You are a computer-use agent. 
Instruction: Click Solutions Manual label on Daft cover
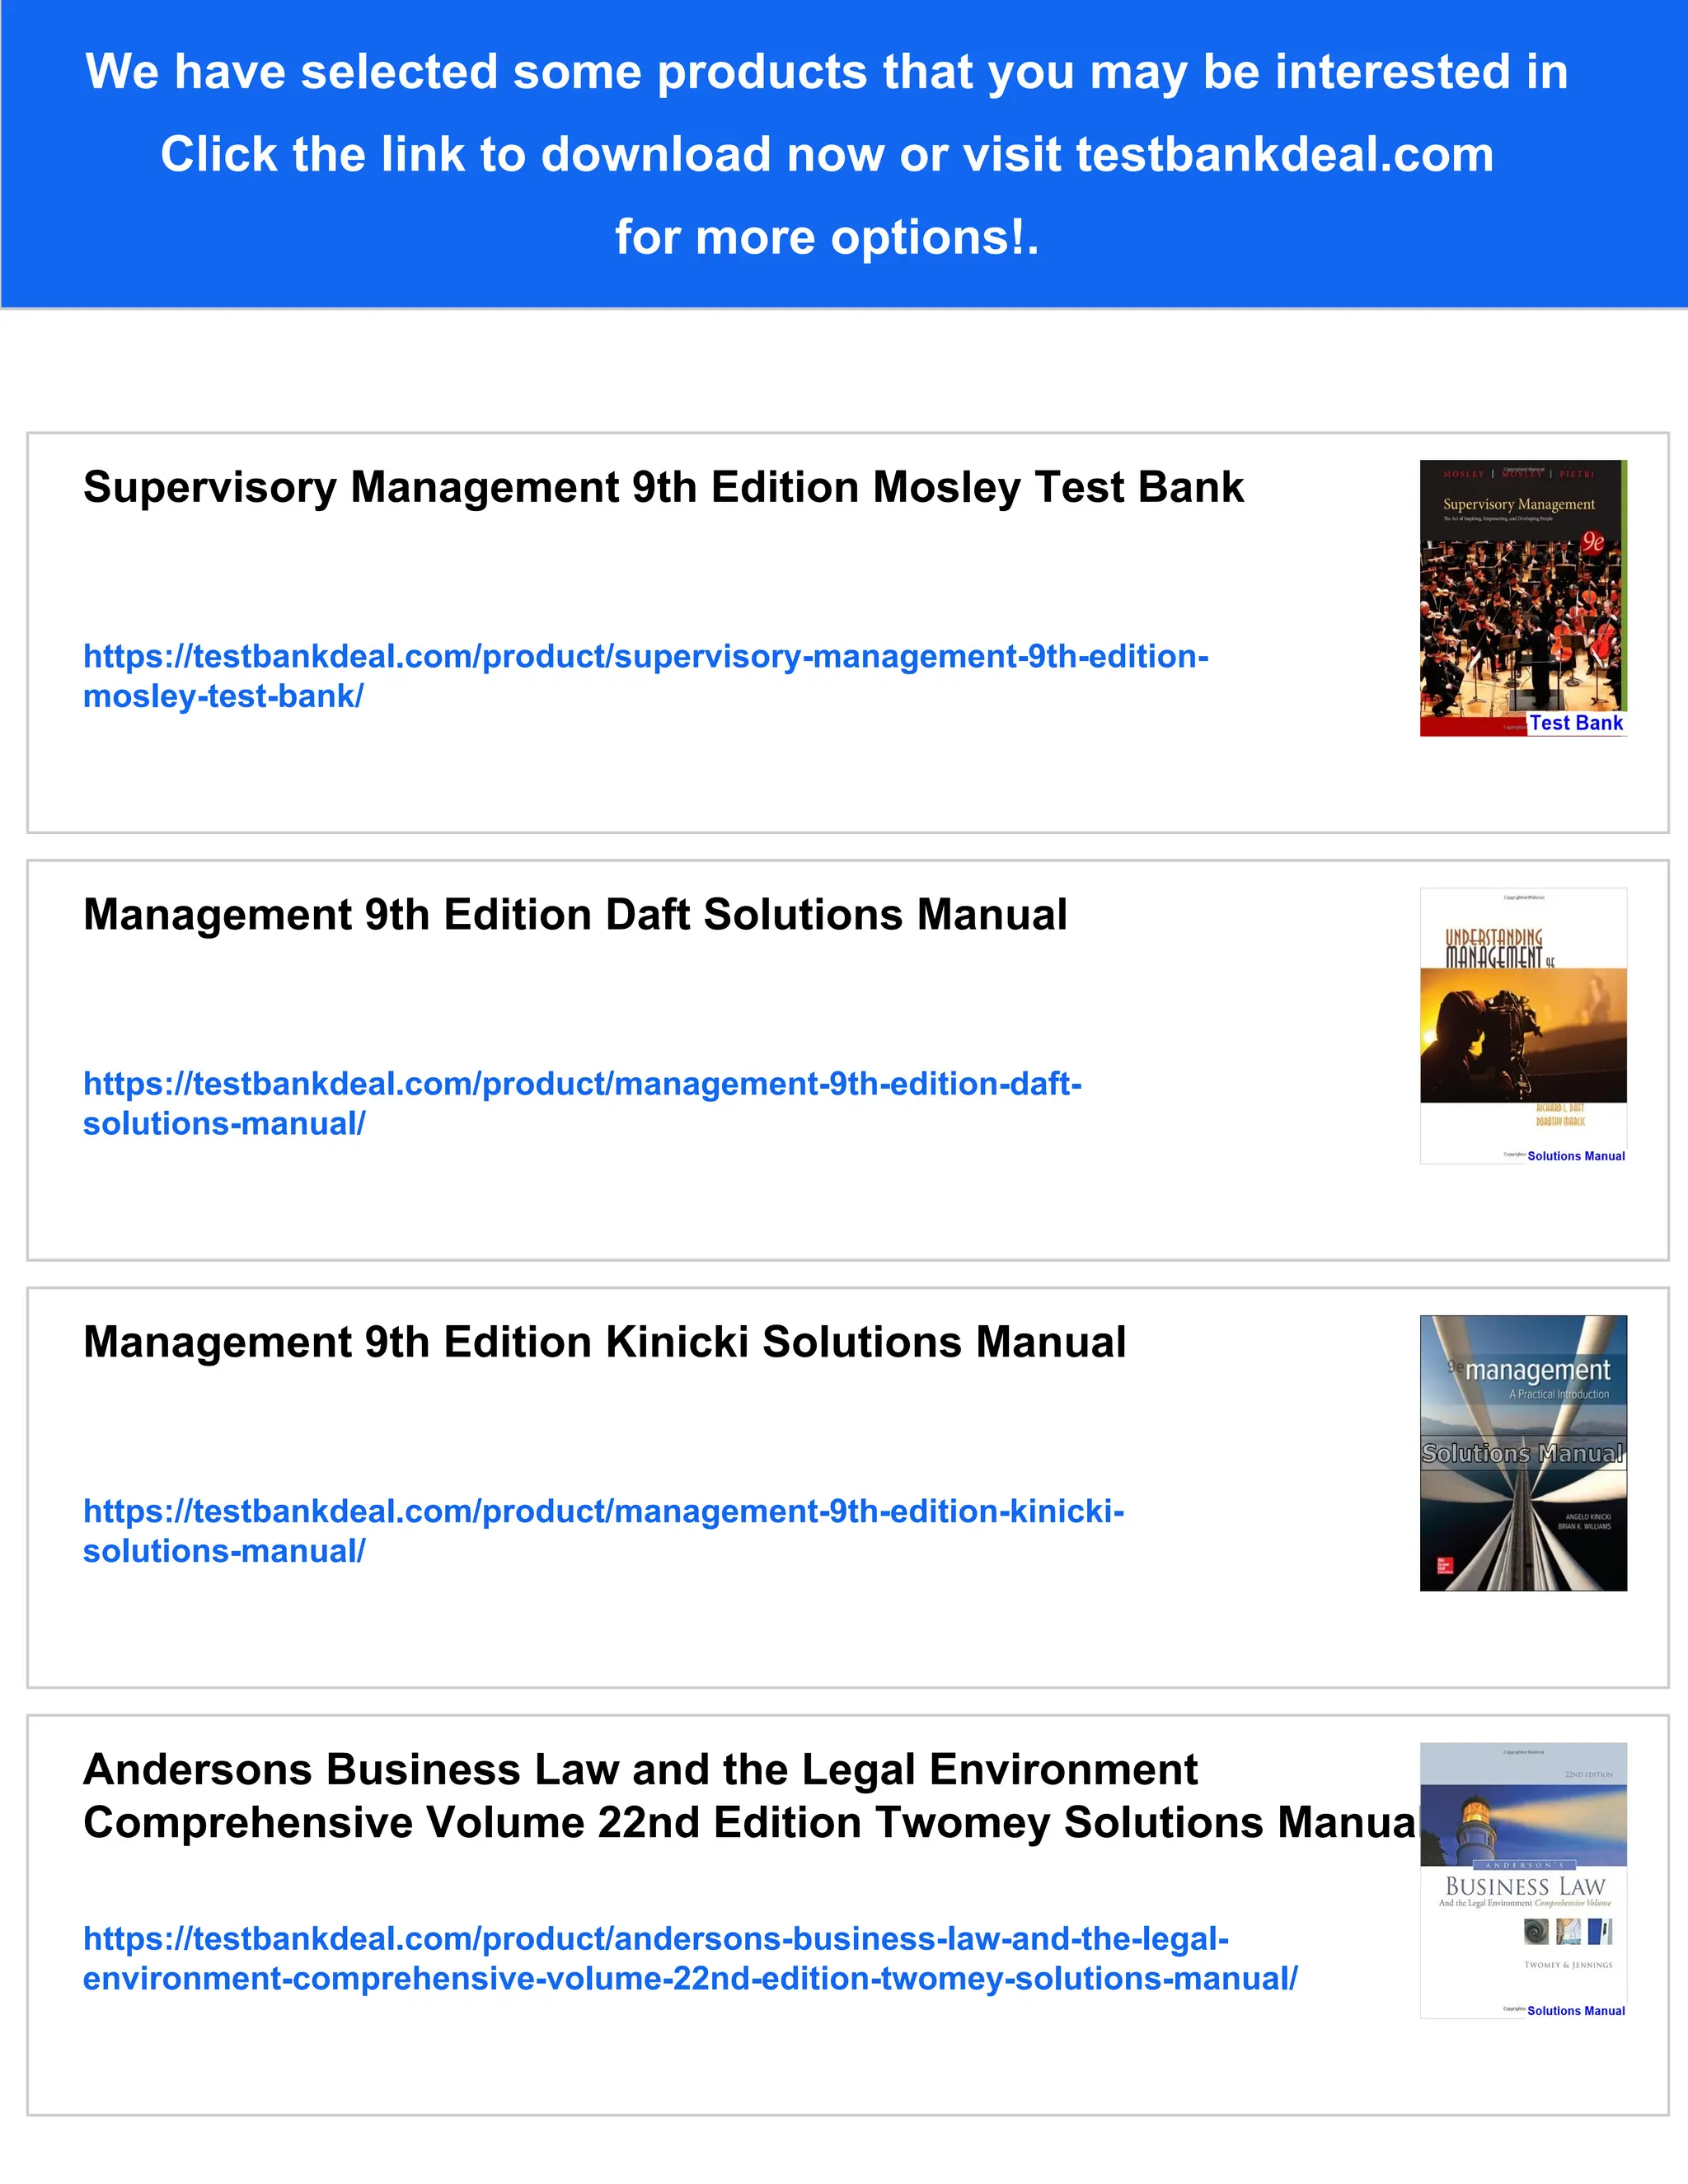point(1575,1156)
